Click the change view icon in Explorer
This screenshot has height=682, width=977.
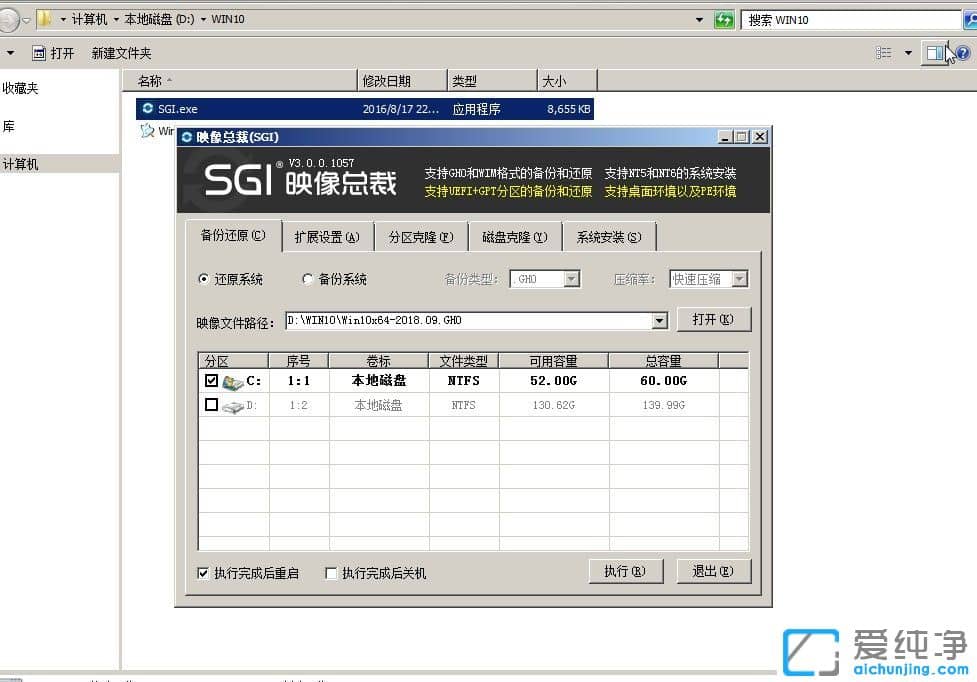[x=885, y=52]
